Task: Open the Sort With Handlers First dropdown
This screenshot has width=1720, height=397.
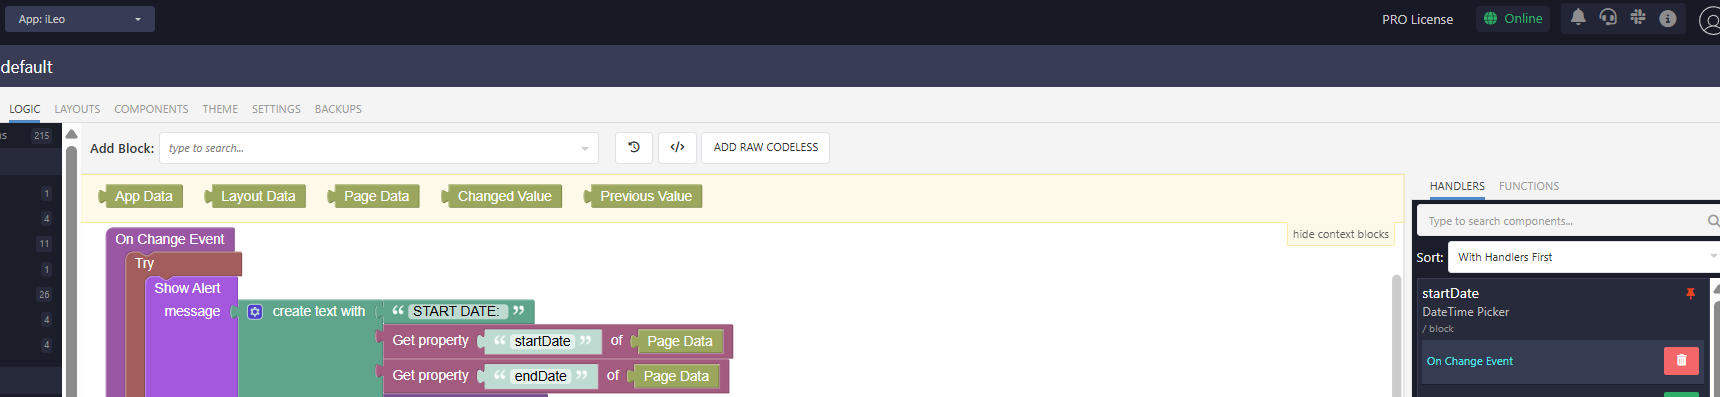Action: [1584, 257]
